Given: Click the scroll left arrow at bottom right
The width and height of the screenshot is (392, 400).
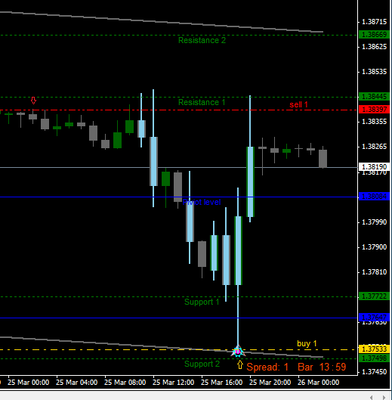Looking at the screenshot, I should 372,397.
